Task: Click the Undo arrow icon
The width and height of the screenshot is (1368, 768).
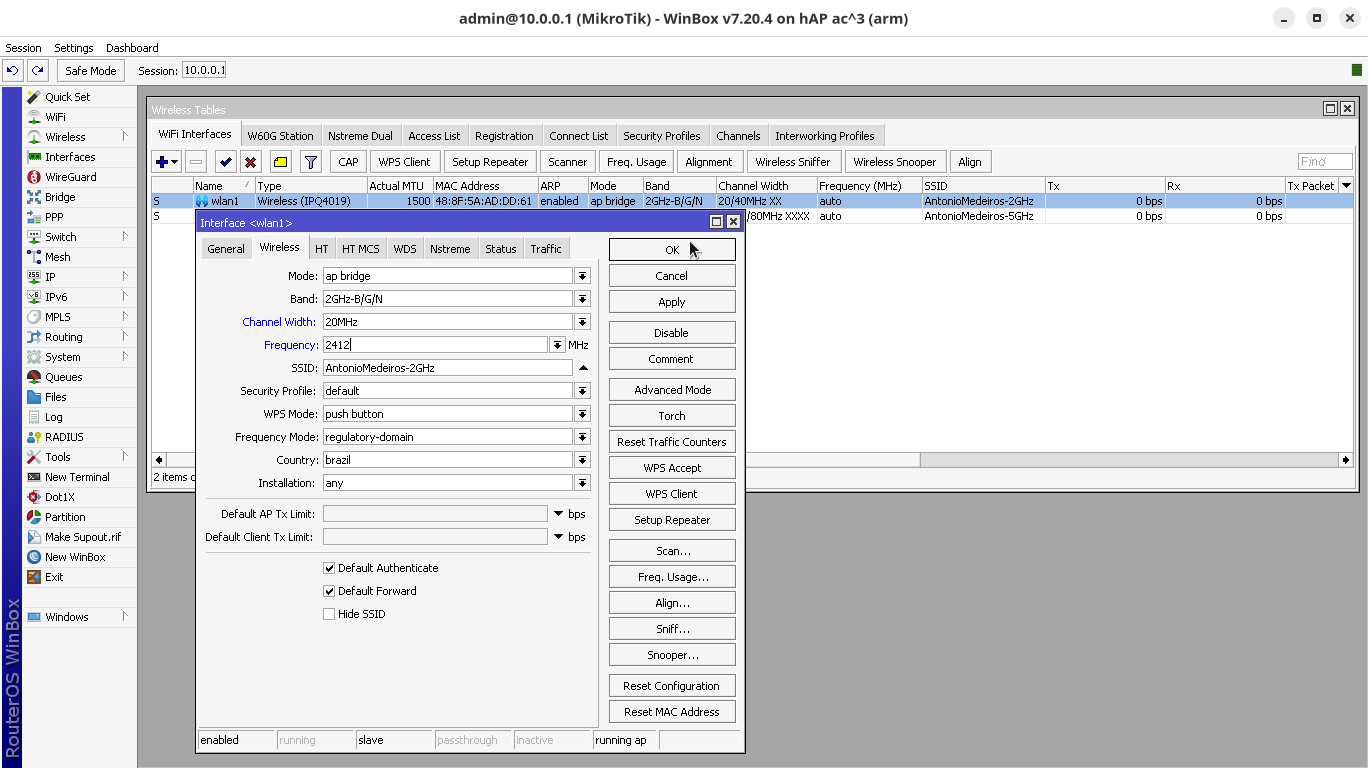Action: tap(13, 71)
